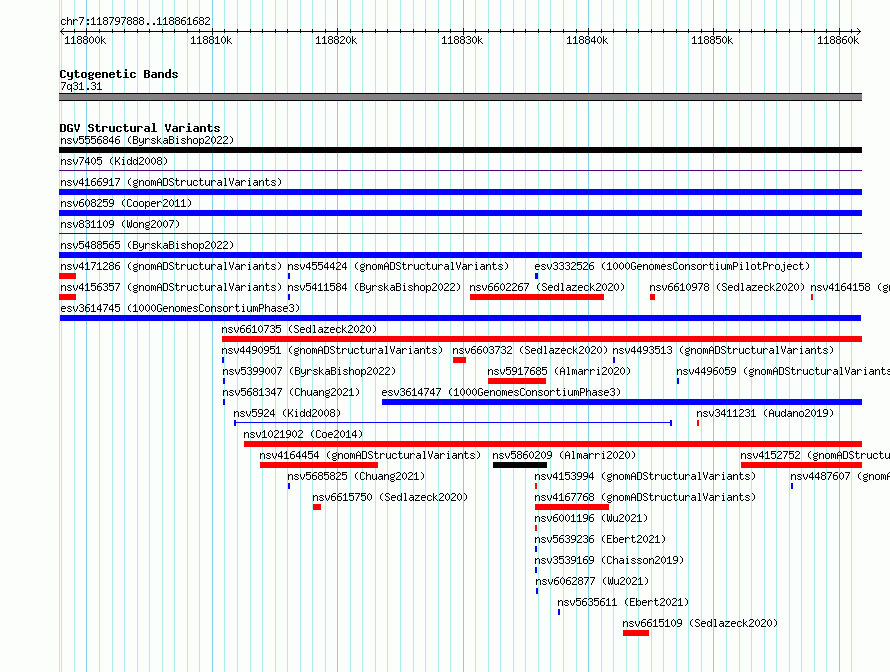This screenshot has width=890, height=672.
Task: Select the blue bar under nsv608259
Action: pos(460,213)
